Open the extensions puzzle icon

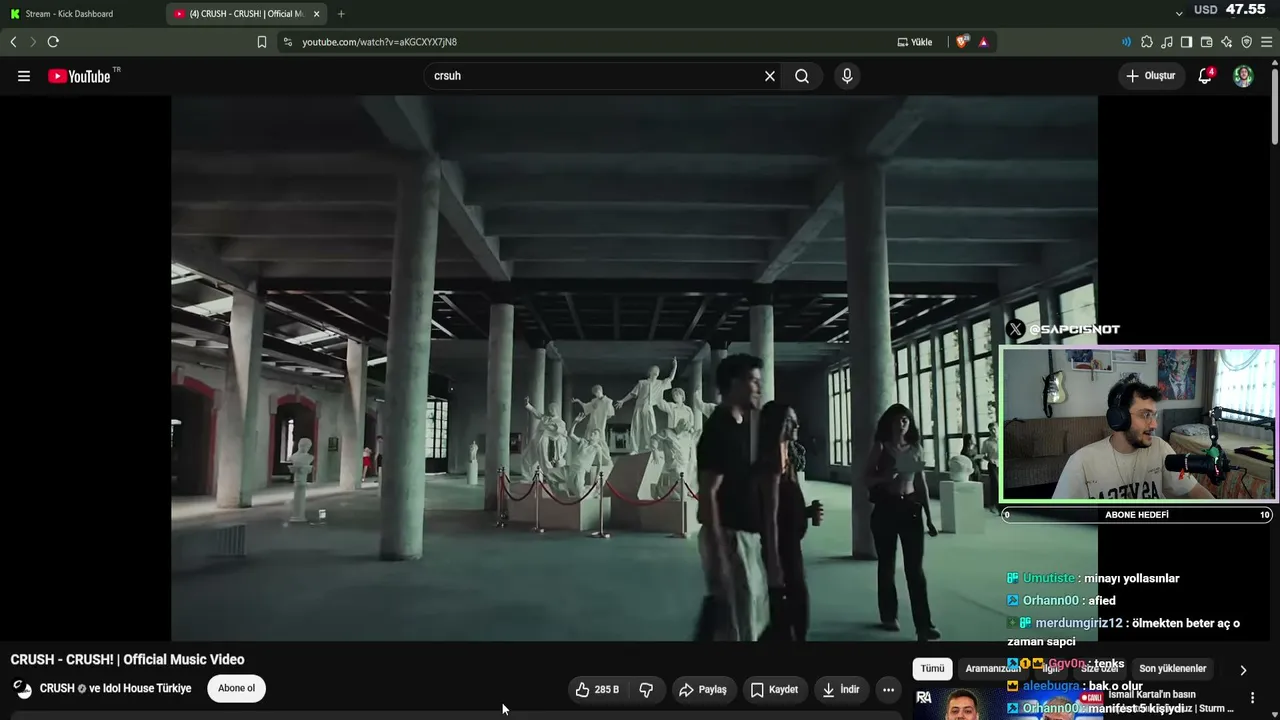coord(1147,42)
